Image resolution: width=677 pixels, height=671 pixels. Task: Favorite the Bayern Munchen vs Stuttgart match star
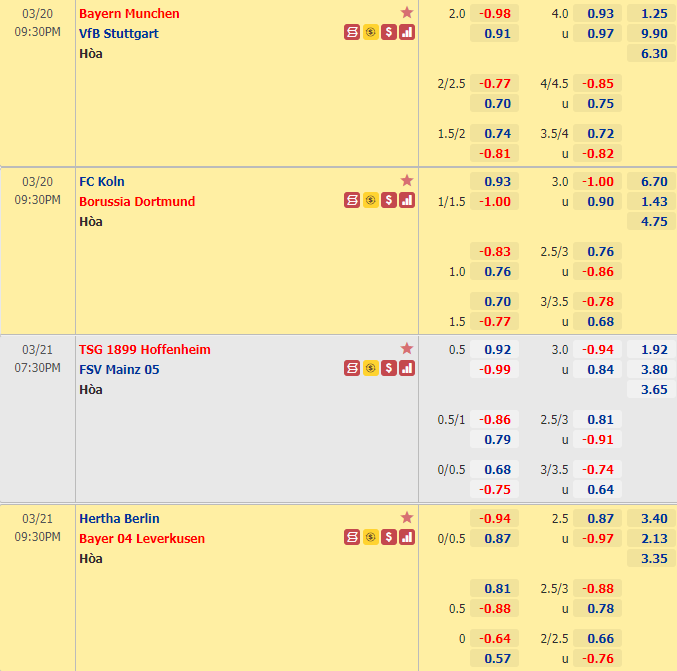[407, 13]
